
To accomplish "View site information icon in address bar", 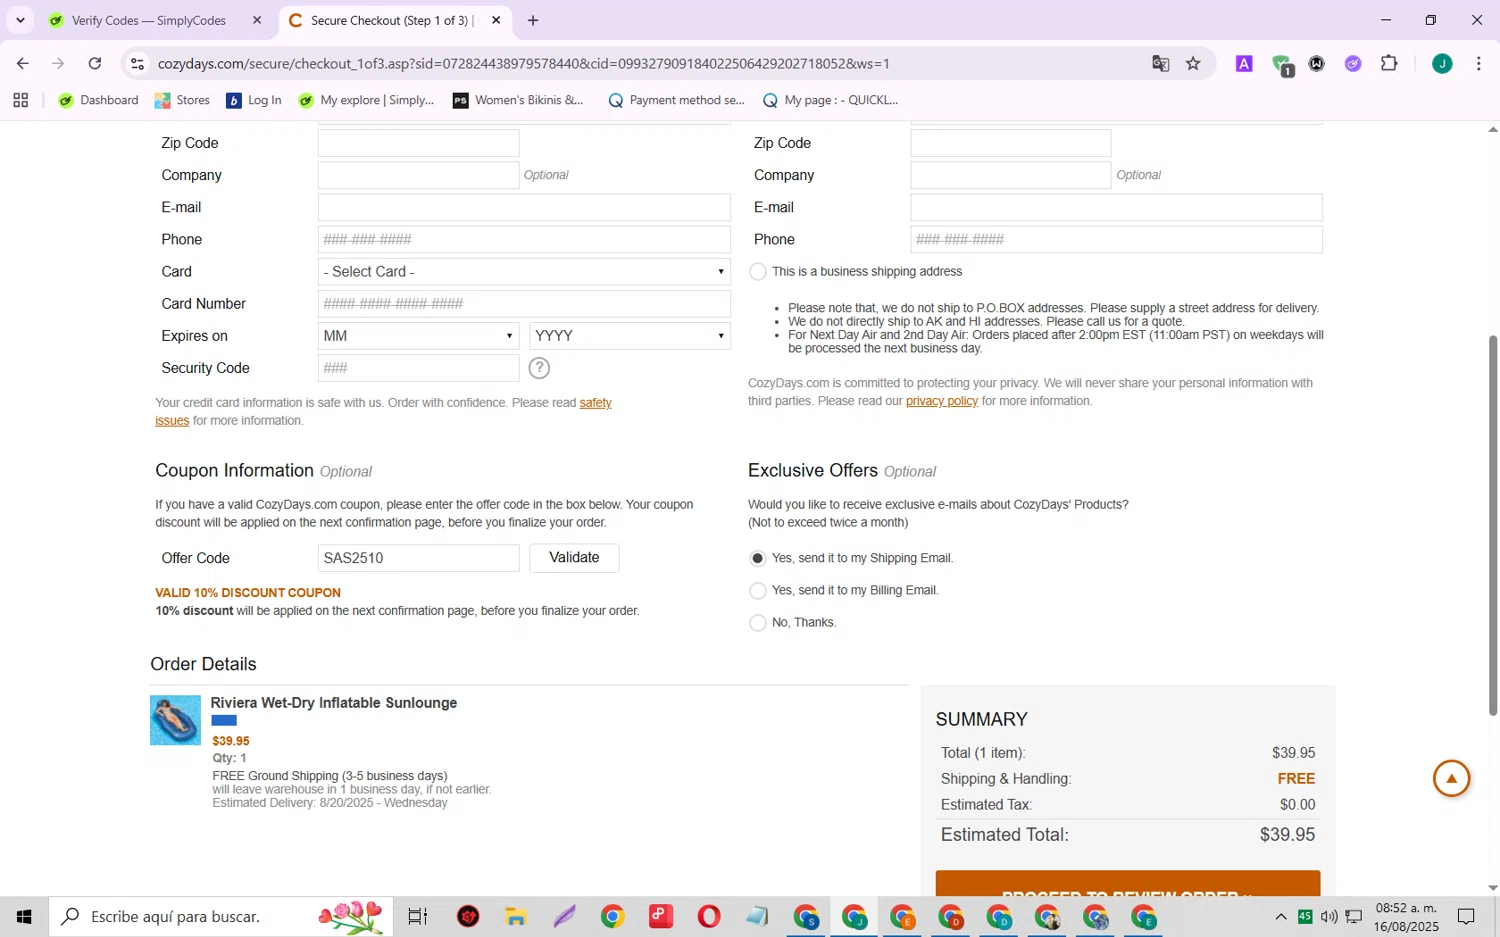I will (x=138, y=64).
